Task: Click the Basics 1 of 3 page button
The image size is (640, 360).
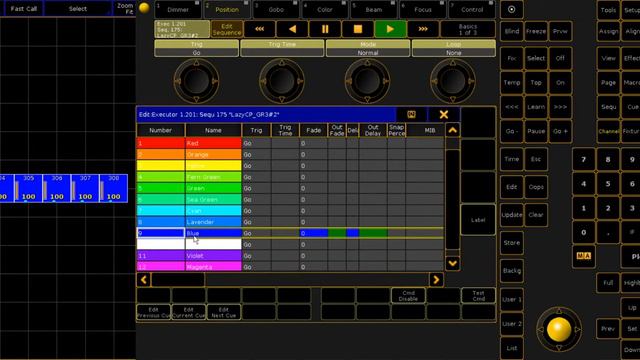Action: click(x=468, y=29)
